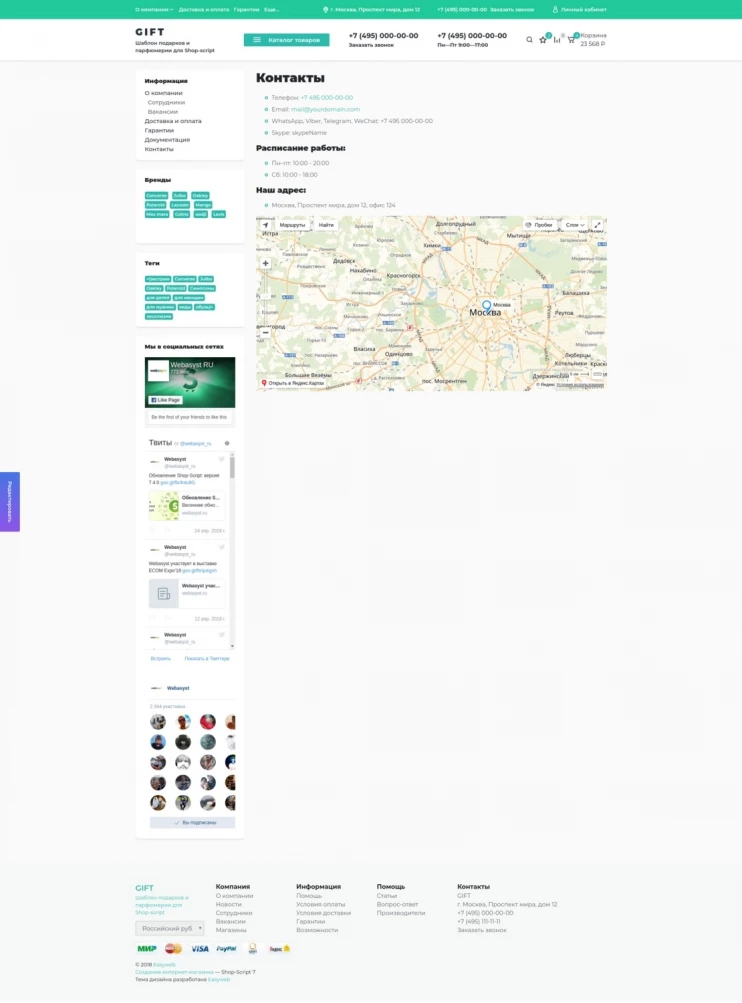Click the Редактировать side tab
This screenshot has width=742, height=1003.
[10, 502]
